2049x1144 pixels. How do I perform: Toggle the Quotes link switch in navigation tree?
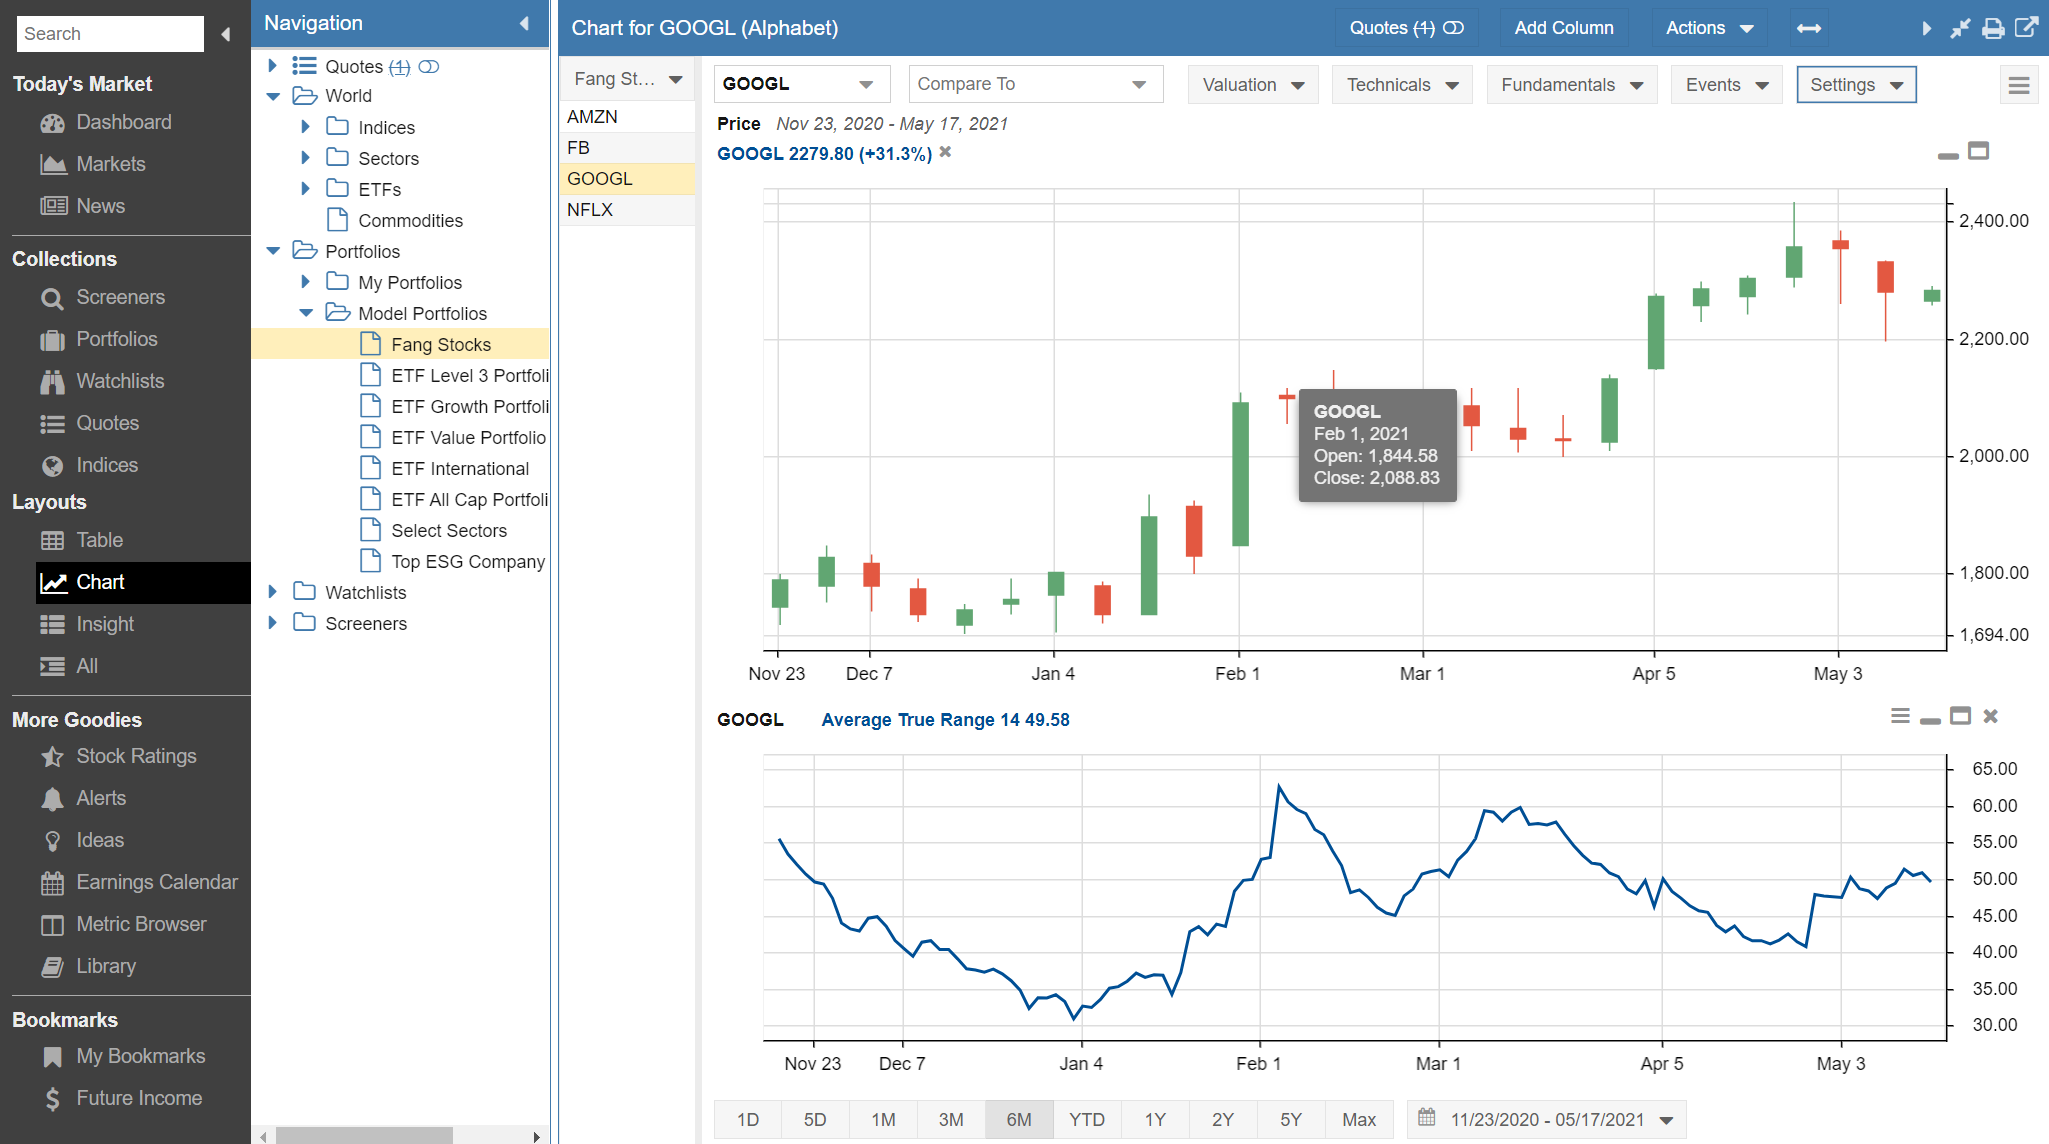pos(429,67)
